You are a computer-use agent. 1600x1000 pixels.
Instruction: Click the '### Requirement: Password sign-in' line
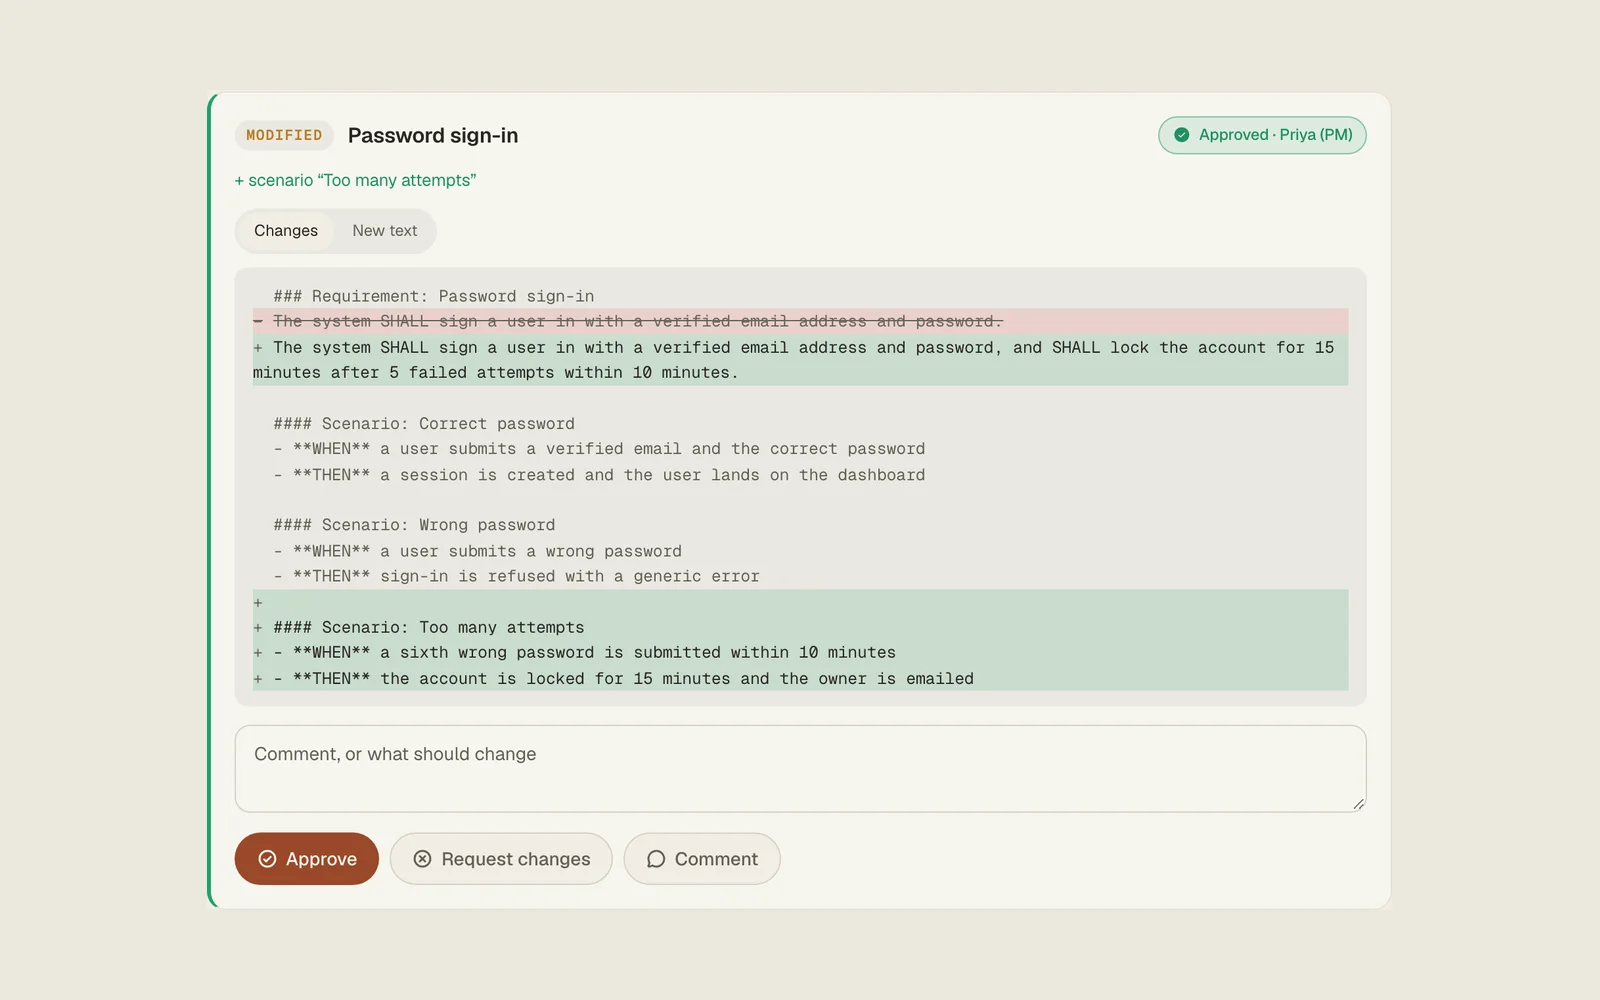pos(434,296)
